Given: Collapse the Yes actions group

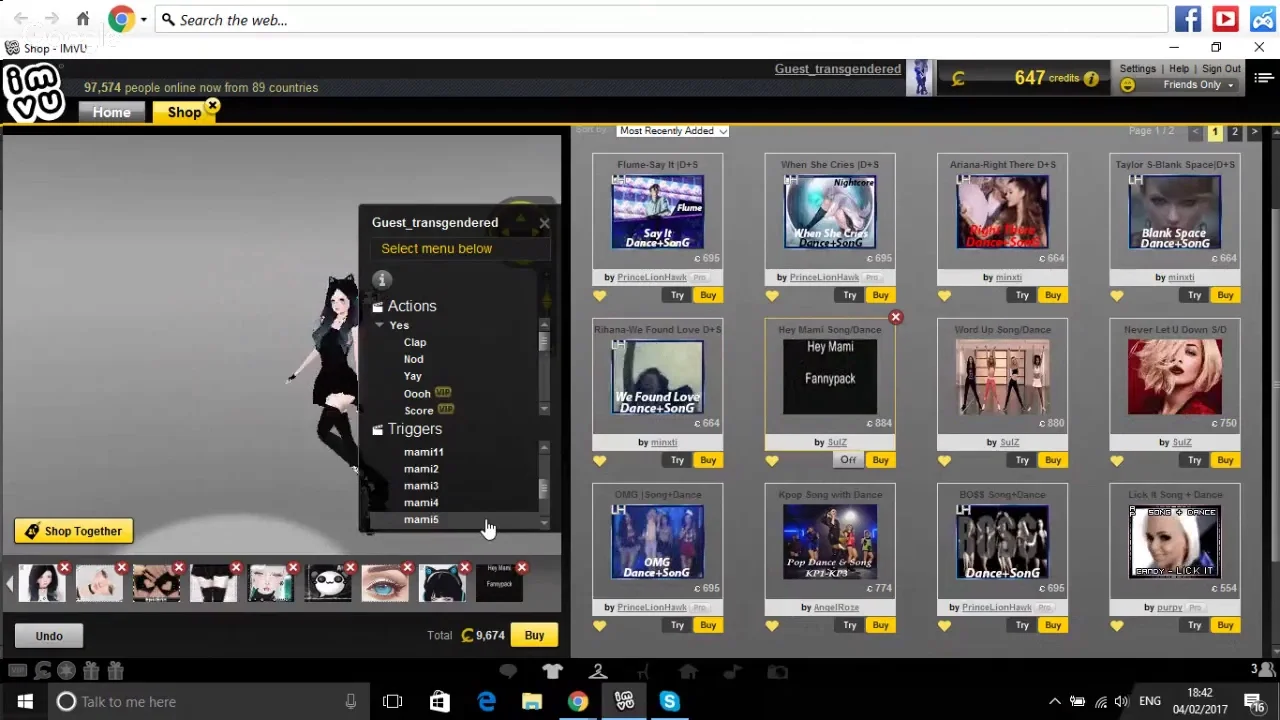Looking at the screenshot, I should coord(380,326).
